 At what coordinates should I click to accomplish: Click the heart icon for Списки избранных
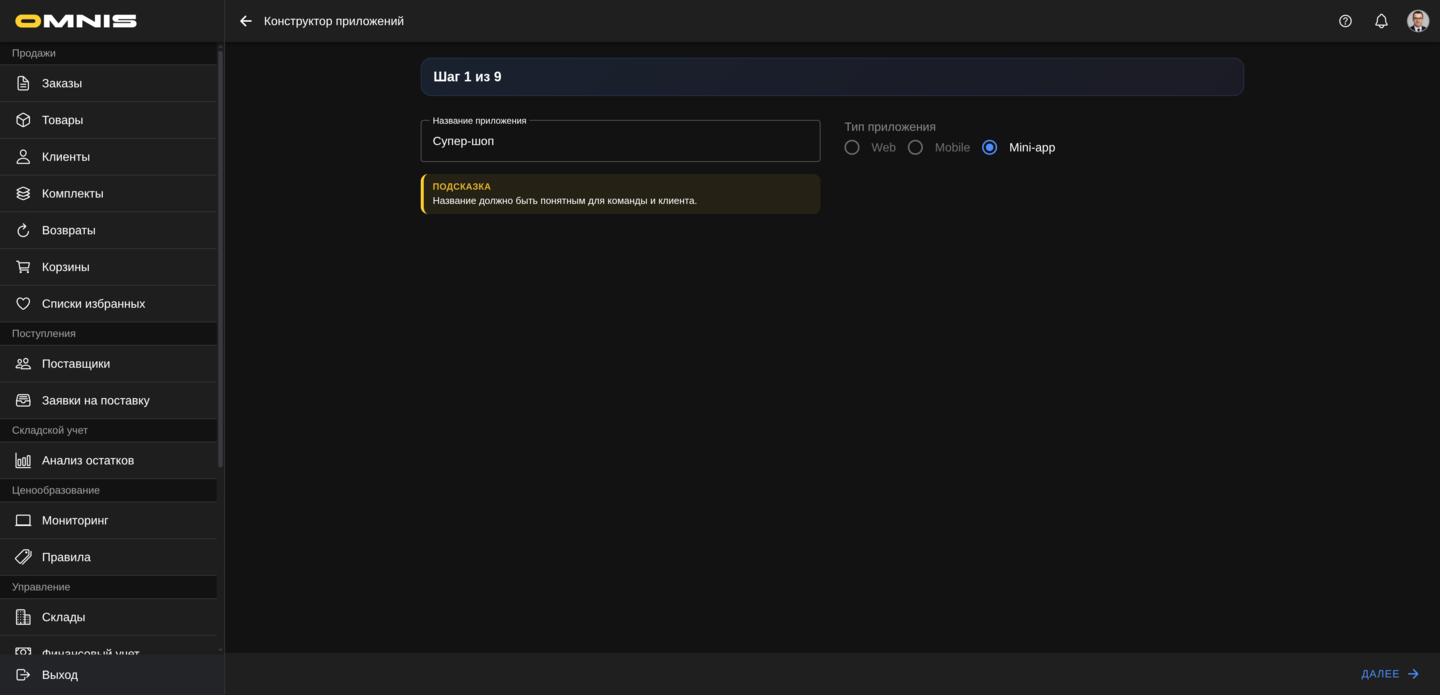point(23,304)
